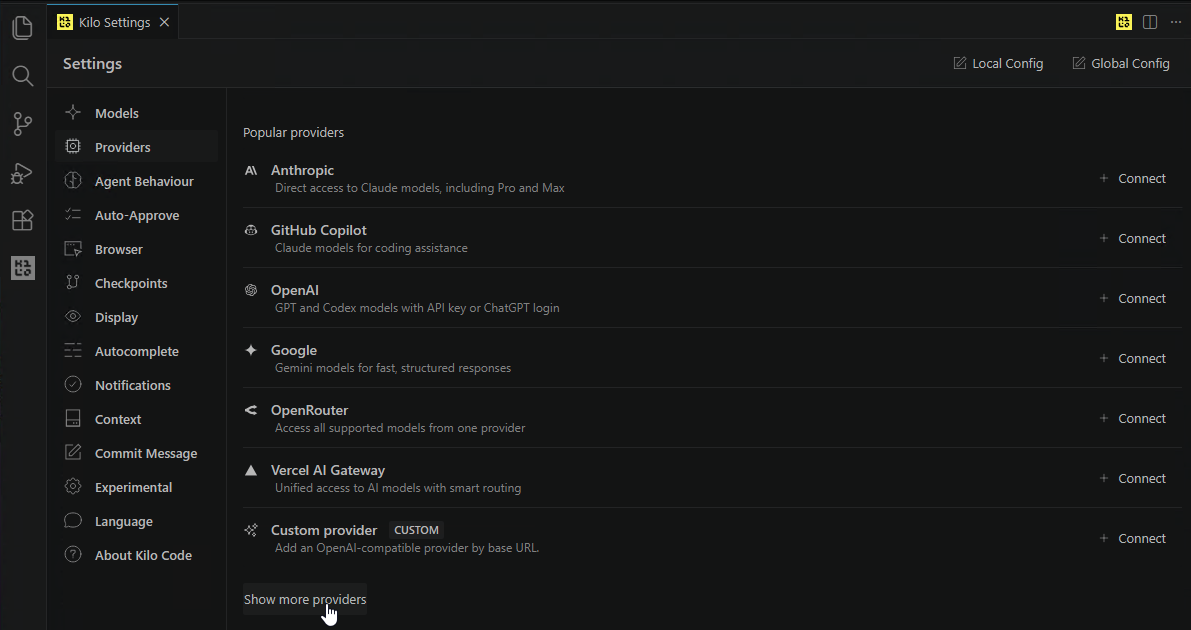Connect the Anthropic provider
This screenshot has height=630, width=1191.
pos(1132,179)
